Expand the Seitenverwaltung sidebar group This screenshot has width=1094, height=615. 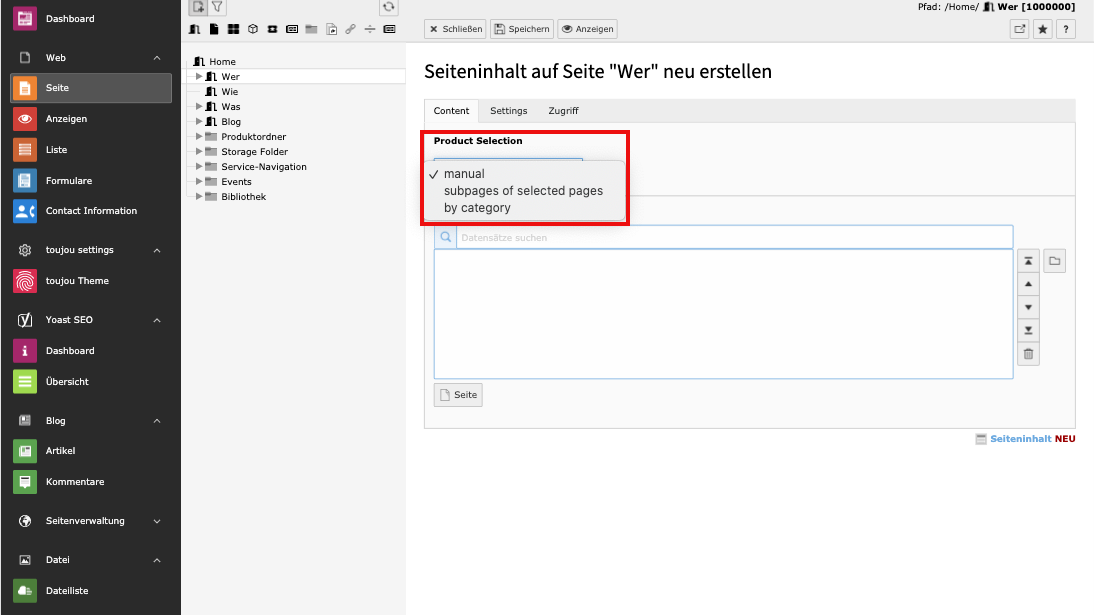pos(157,521)
